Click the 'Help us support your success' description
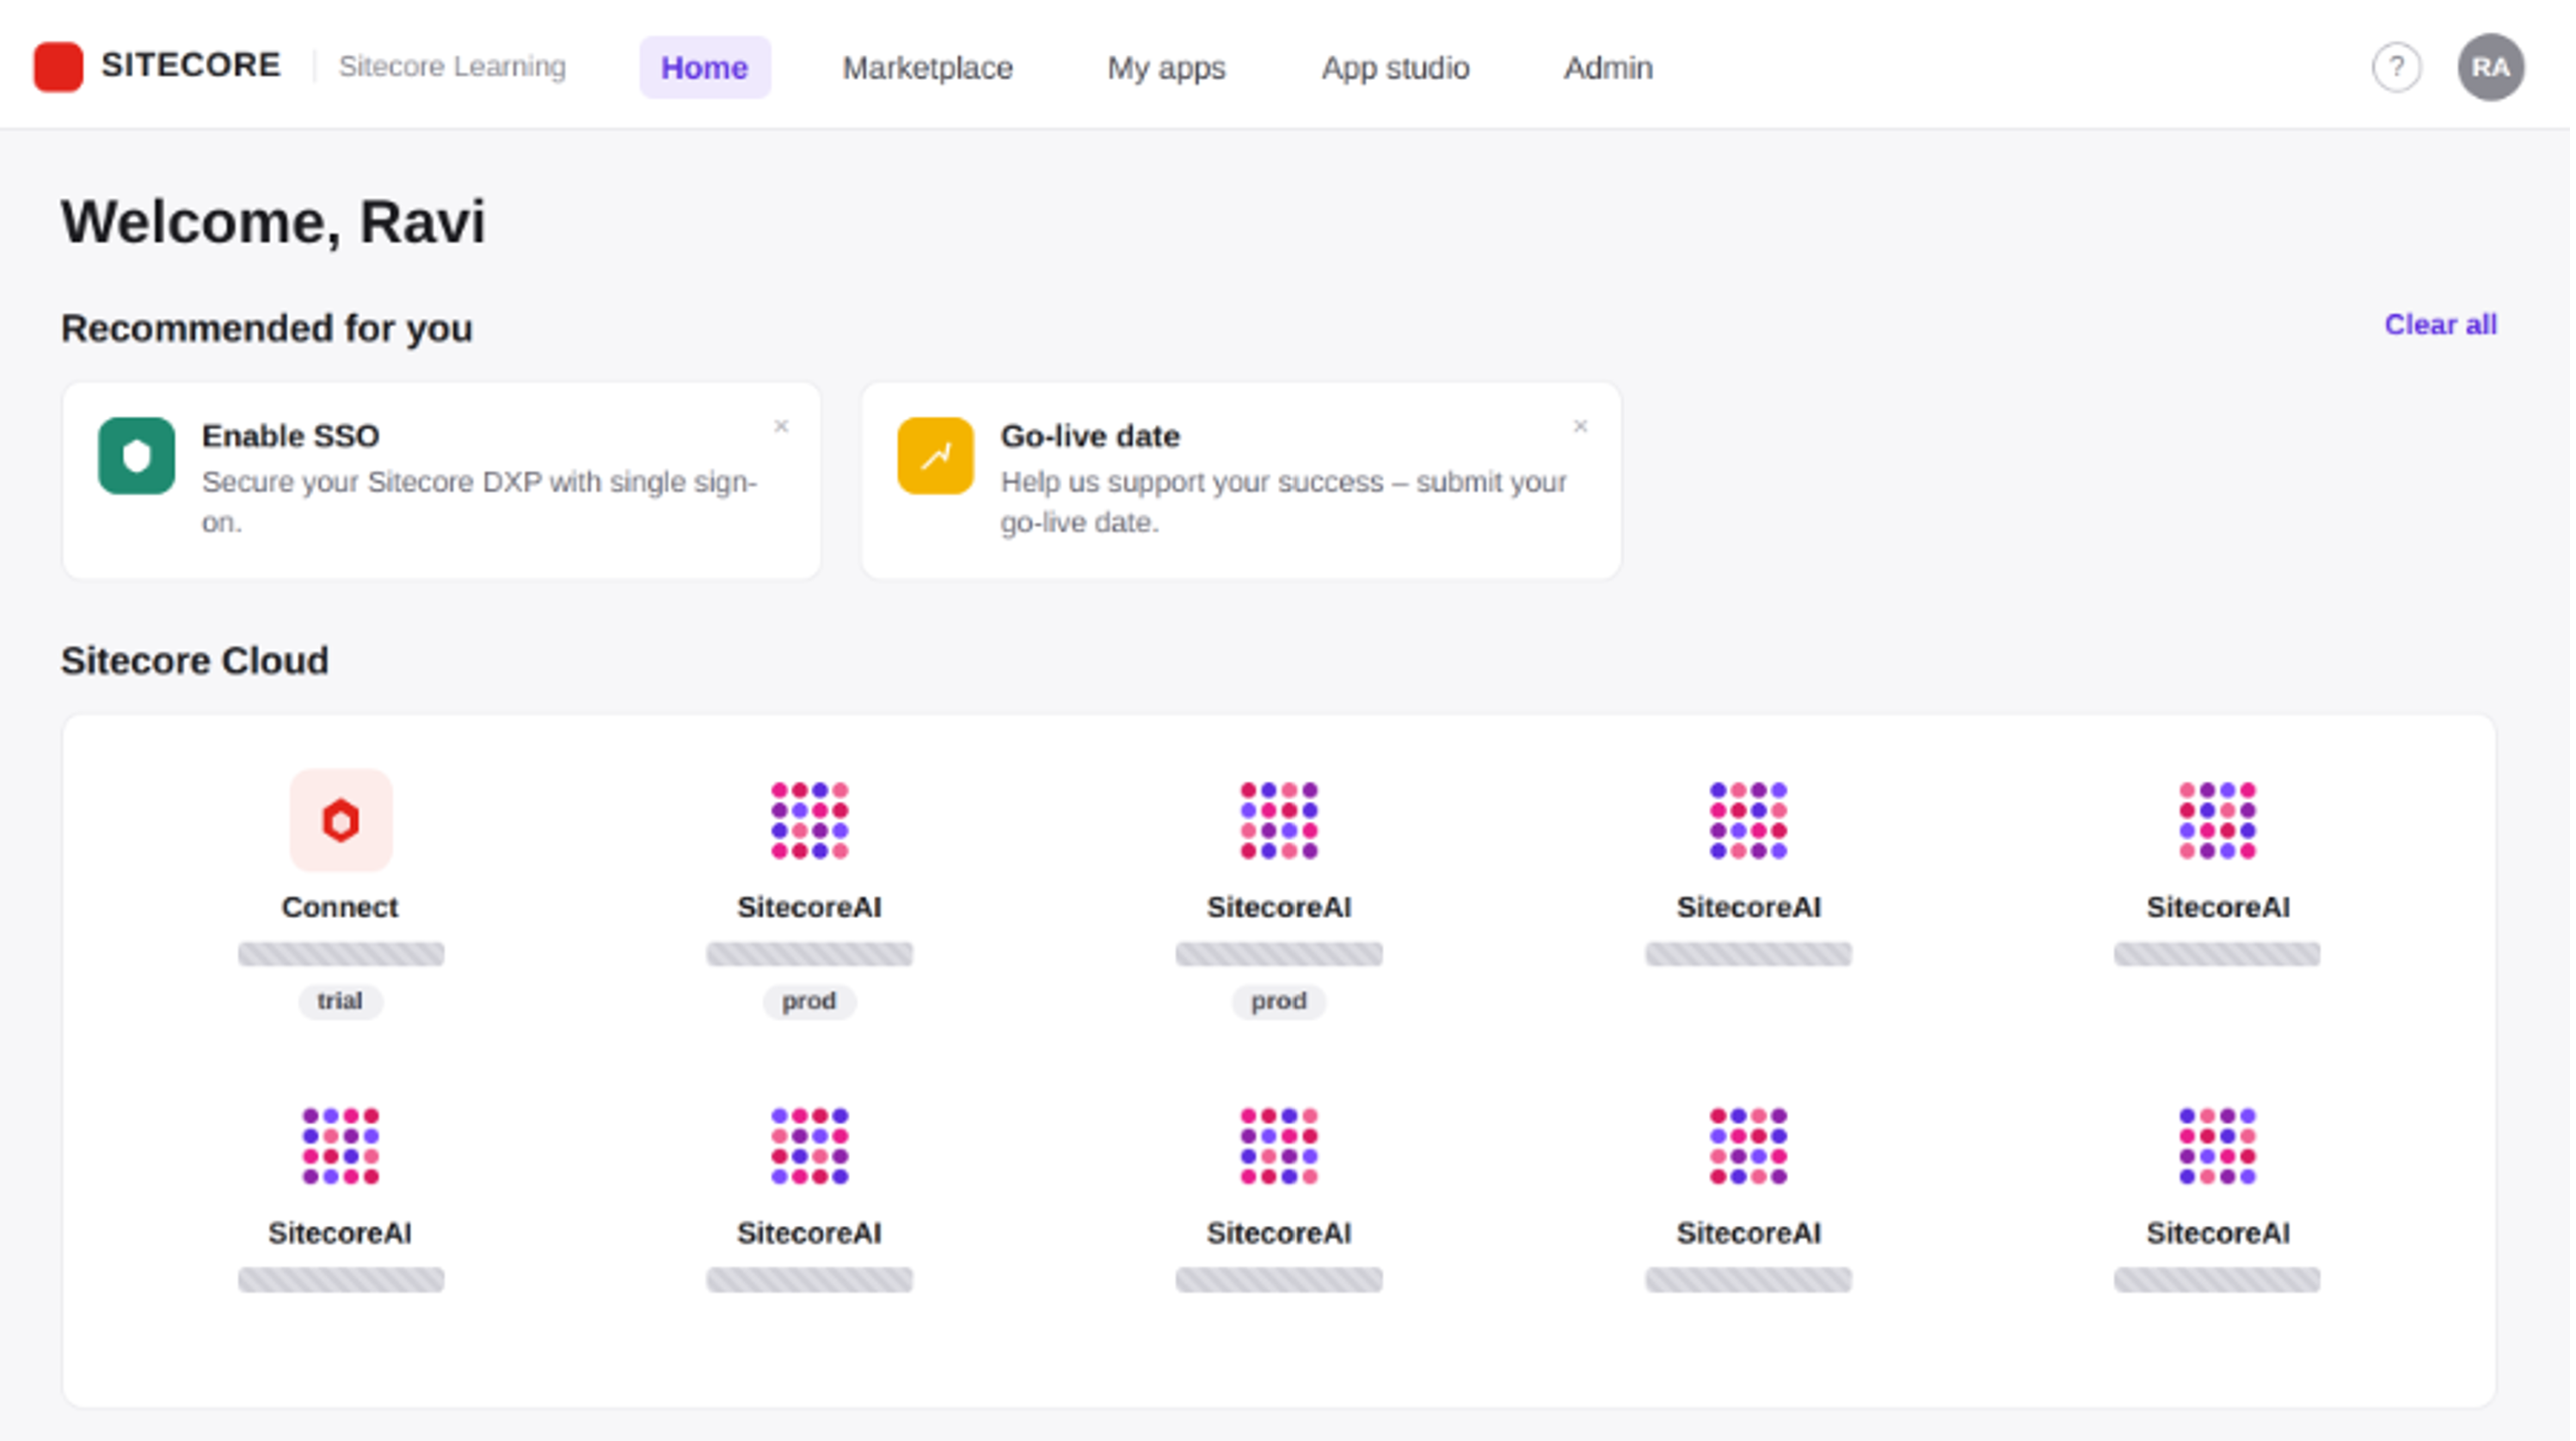The image size is (2576, 1441). [x=1286, y=503]
